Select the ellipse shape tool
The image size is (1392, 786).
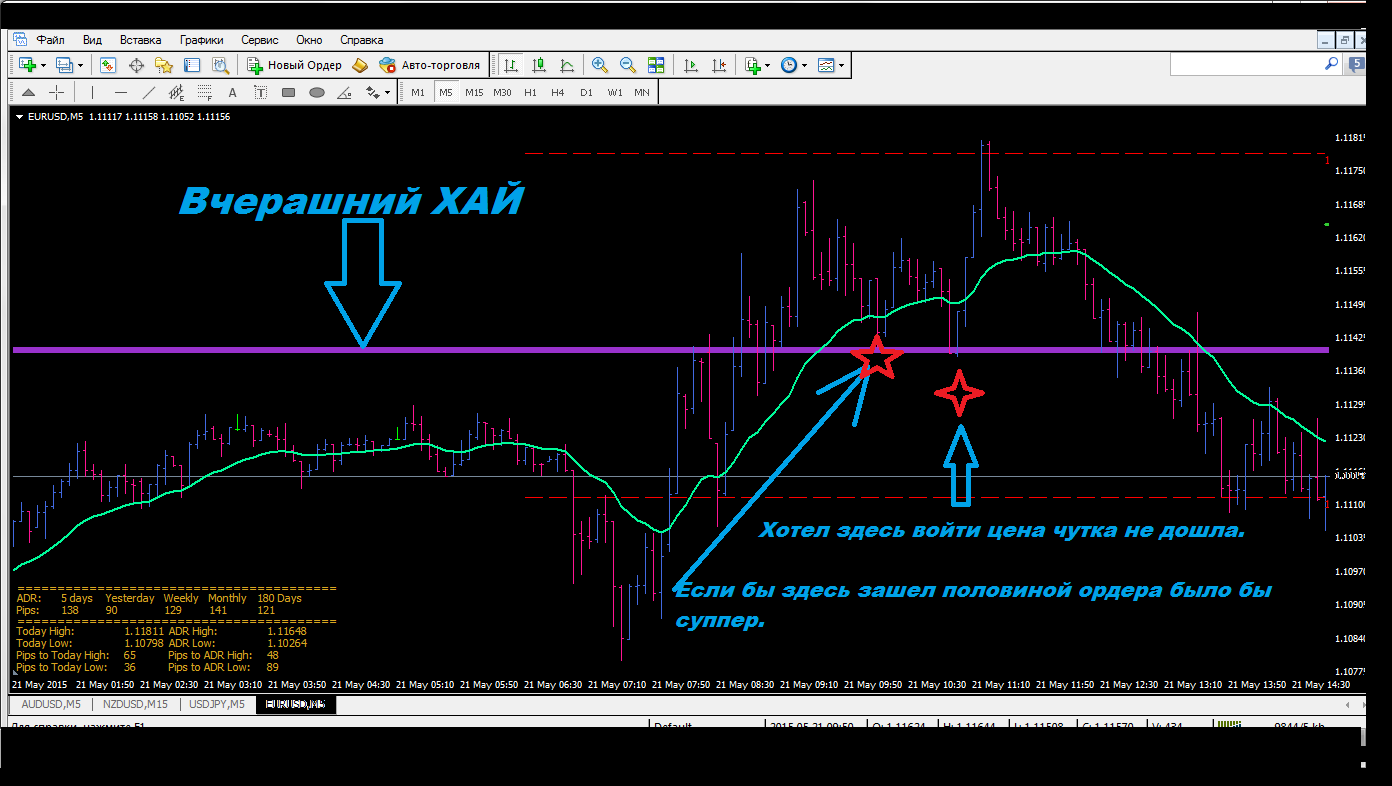[317, 93]
